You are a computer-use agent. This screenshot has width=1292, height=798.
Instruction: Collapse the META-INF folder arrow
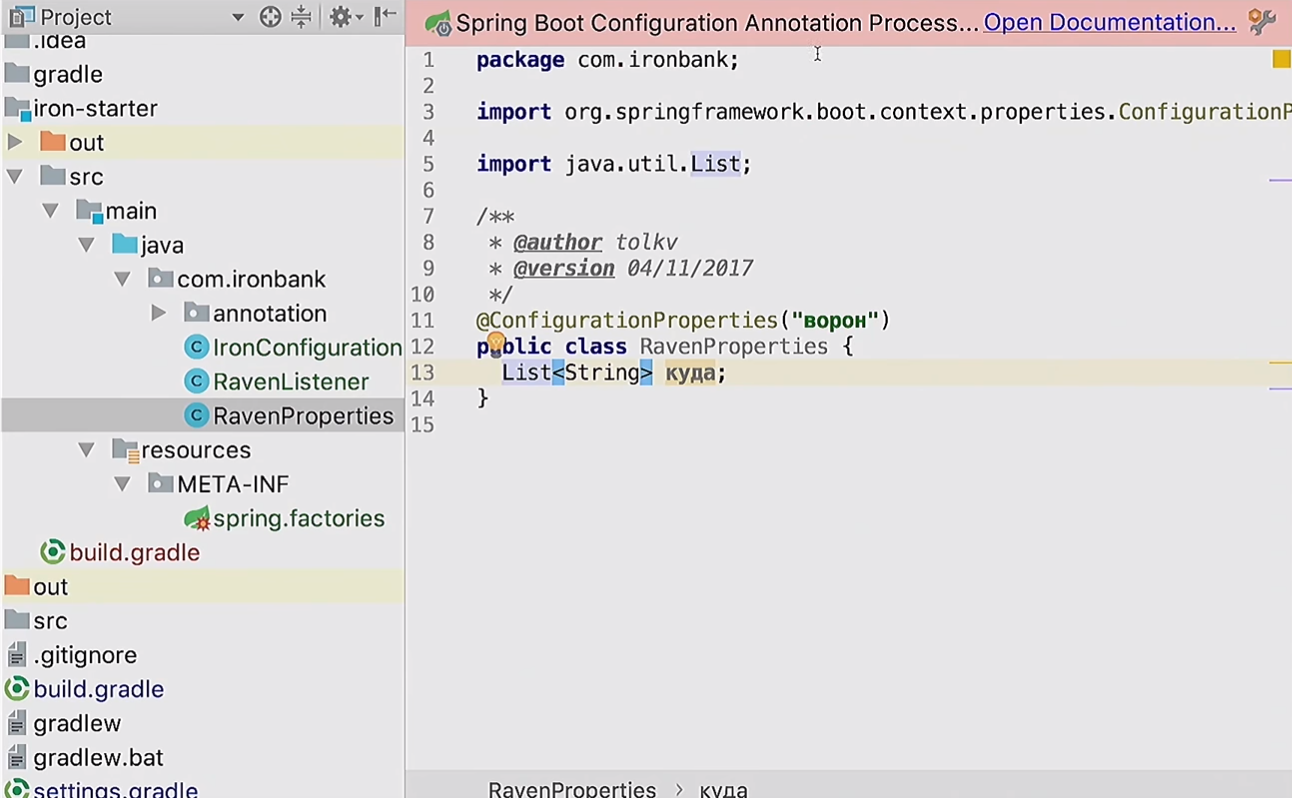tap(122, 484)
